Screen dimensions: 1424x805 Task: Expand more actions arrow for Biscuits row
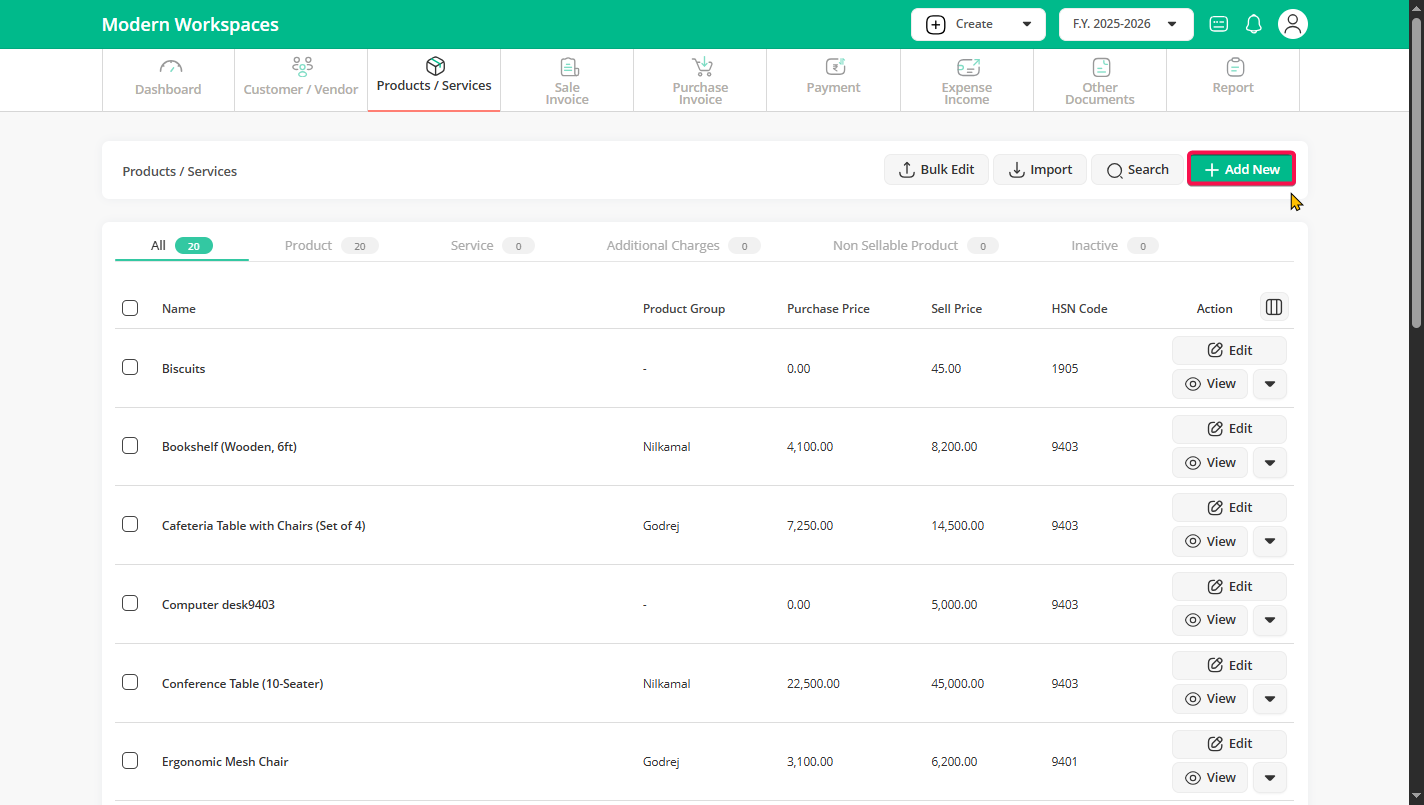pyautogui.click(x=1269, y=384)
